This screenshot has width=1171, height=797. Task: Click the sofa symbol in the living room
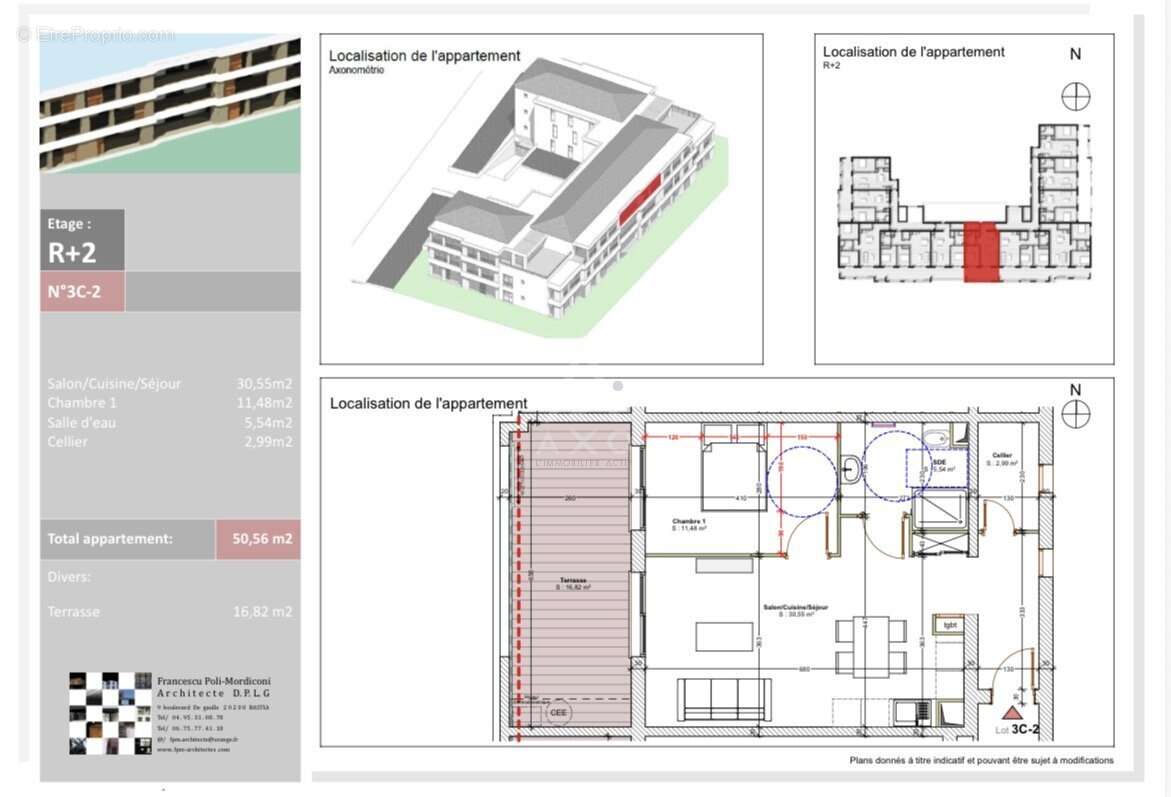pyautogui.click(x=724, y=699)
